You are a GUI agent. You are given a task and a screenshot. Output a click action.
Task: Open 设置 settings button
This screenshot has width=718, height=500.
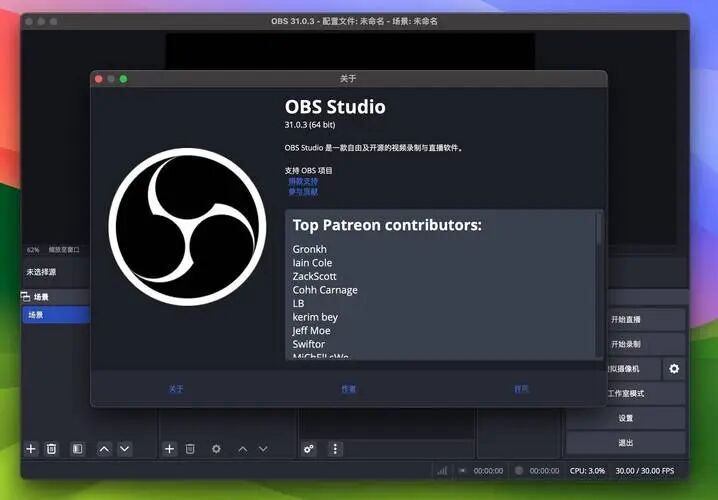pos(626,418)
